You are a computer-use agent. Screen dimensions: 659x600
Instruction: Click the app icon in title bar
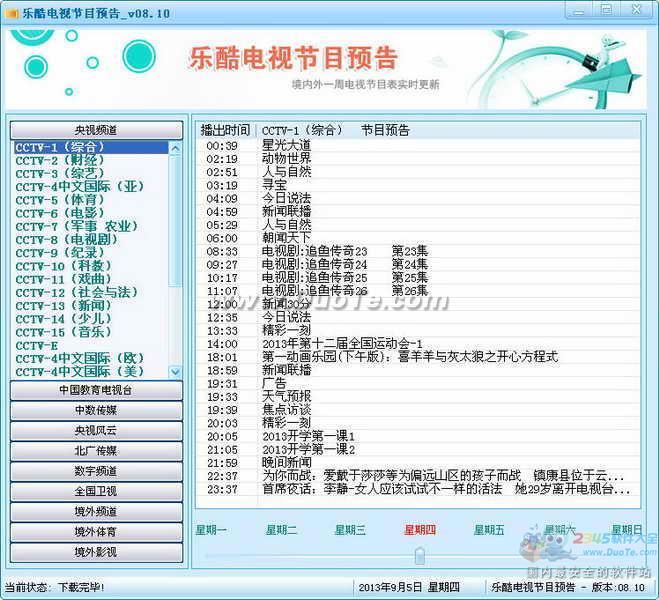[x=11, y=13]
